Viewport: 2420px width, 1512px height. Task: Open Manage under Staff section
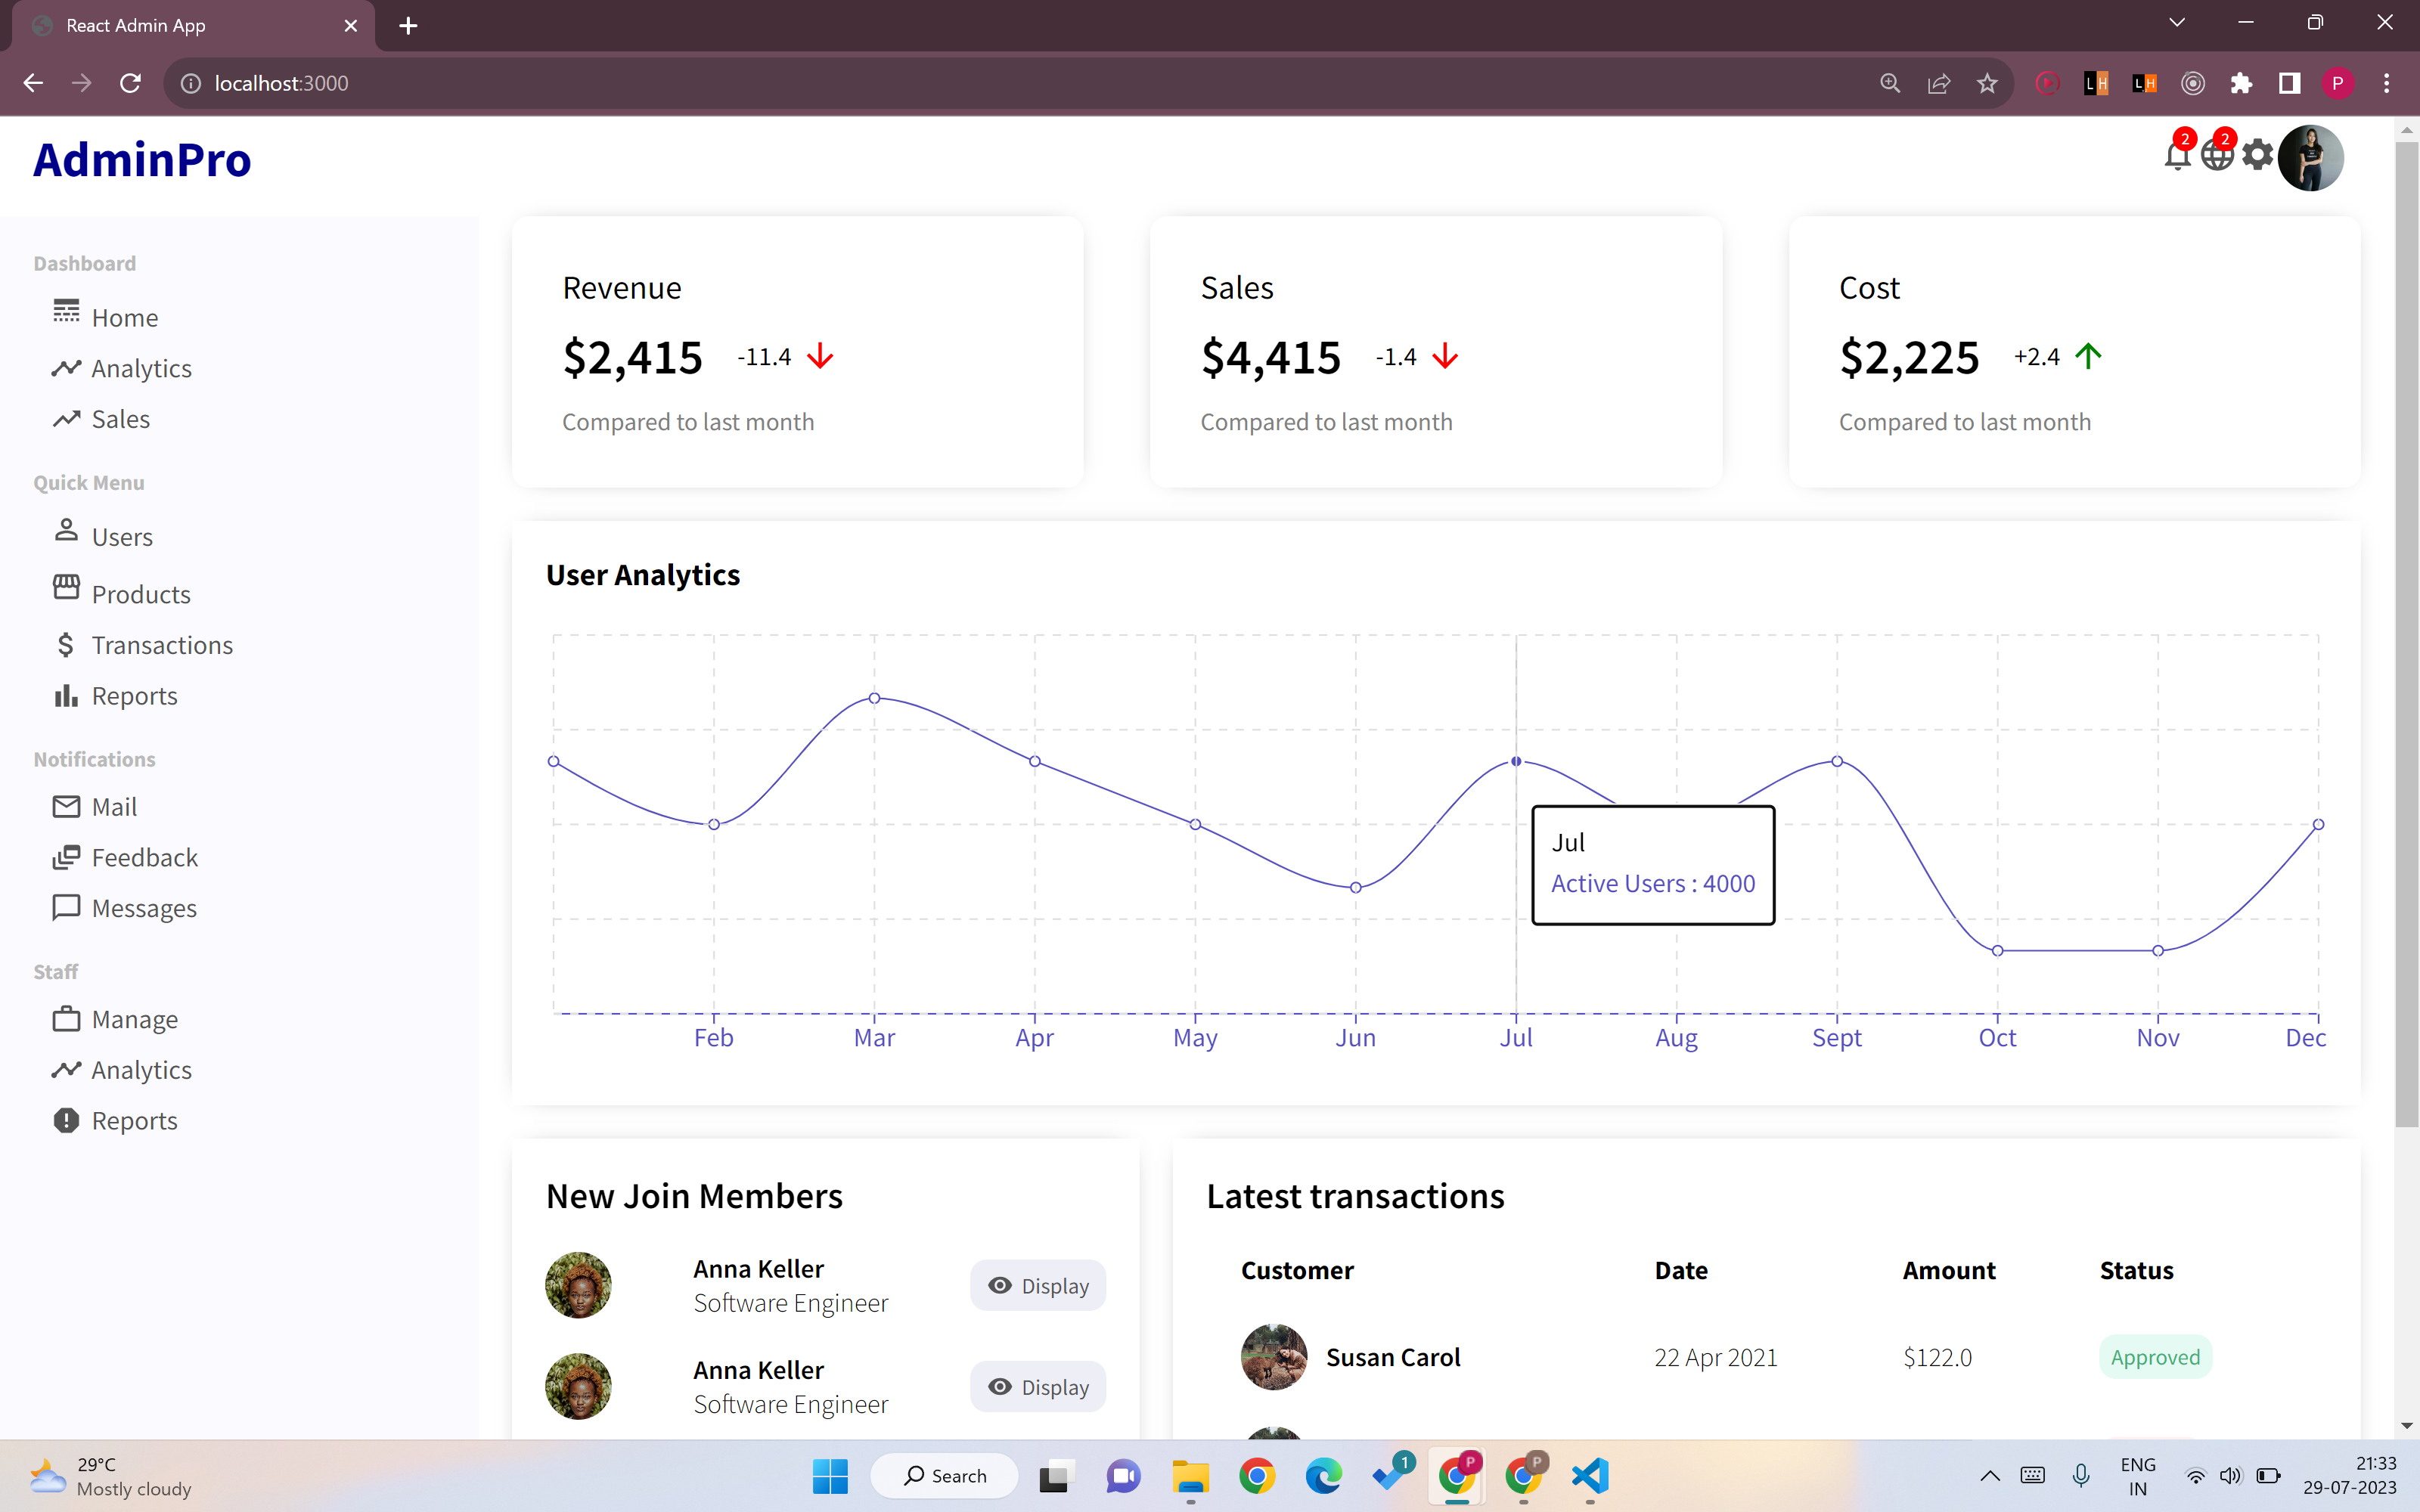134,1019
